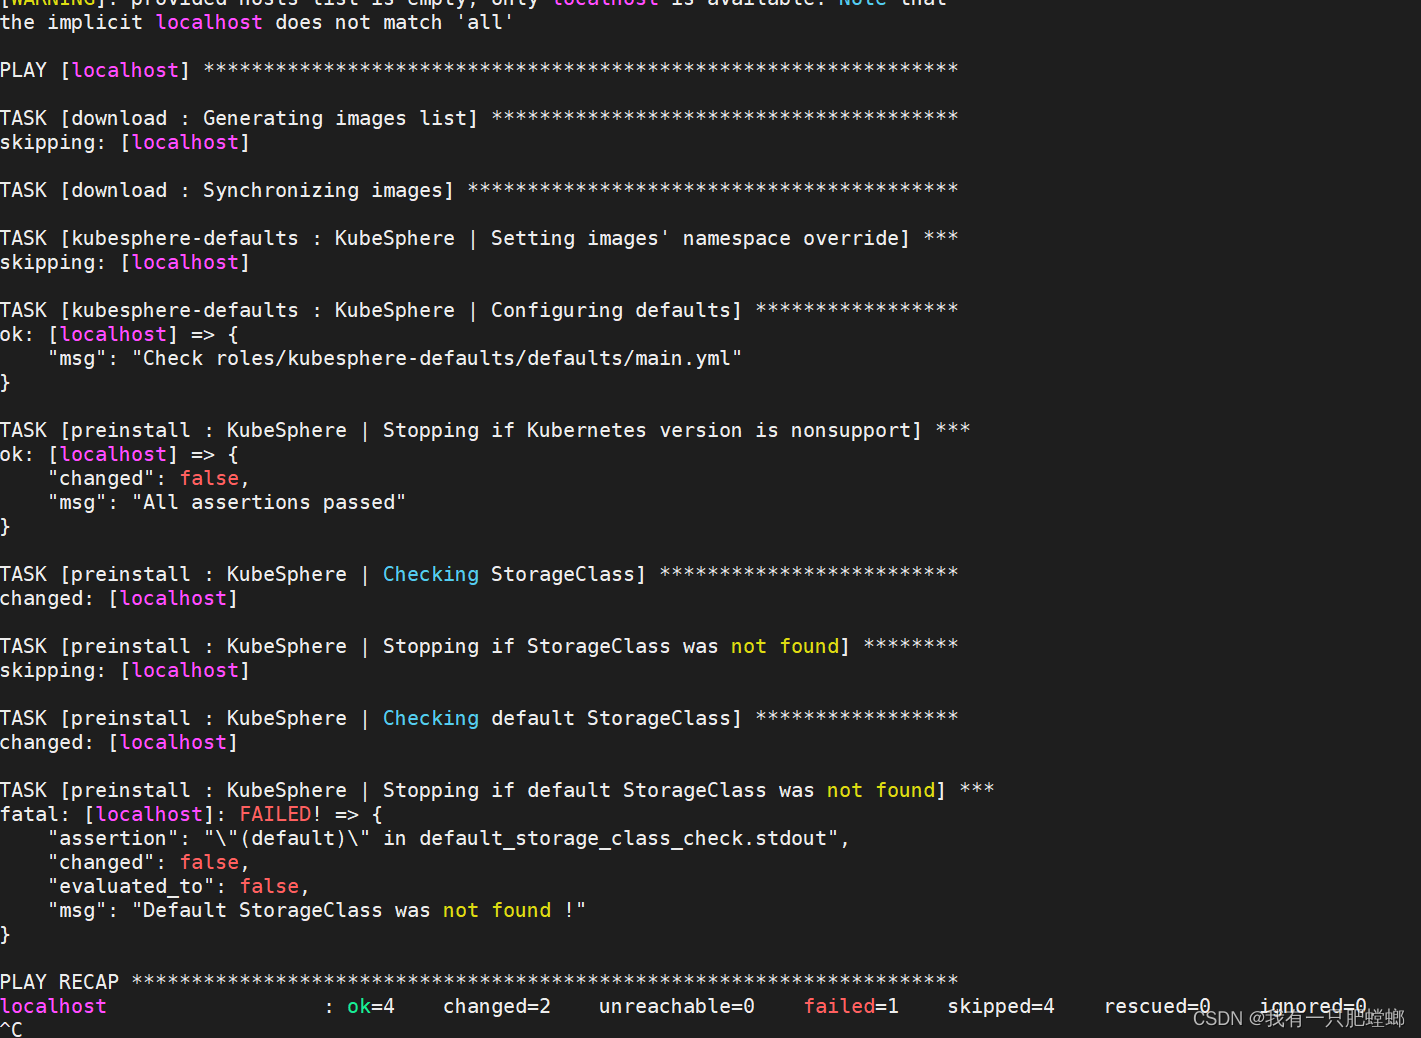Click the '^C' interrupt line below the recap
The image size is (1421, 1038).
[x=11, y=1029]
